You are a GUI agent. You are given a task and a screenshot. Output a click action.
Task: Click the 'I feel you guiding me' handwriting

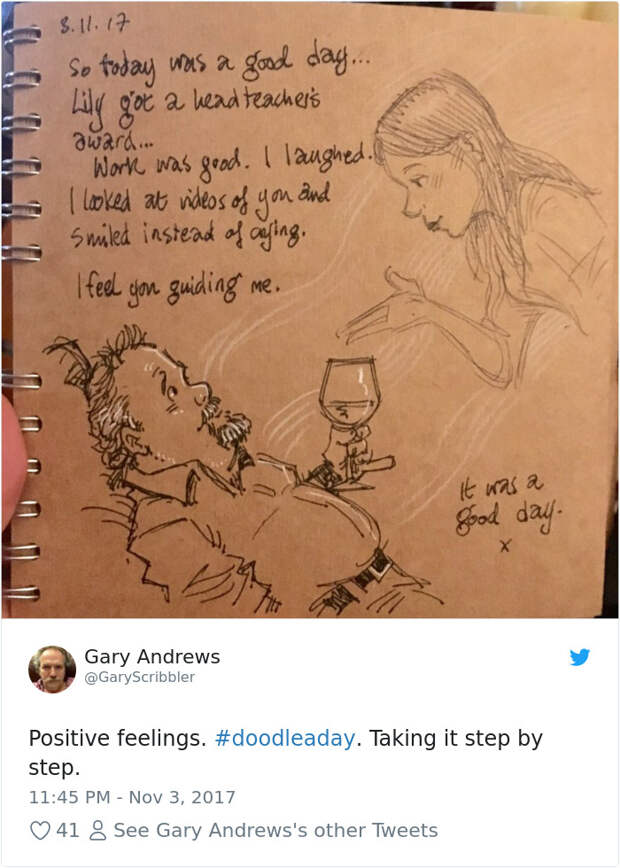tap(177, 285)
